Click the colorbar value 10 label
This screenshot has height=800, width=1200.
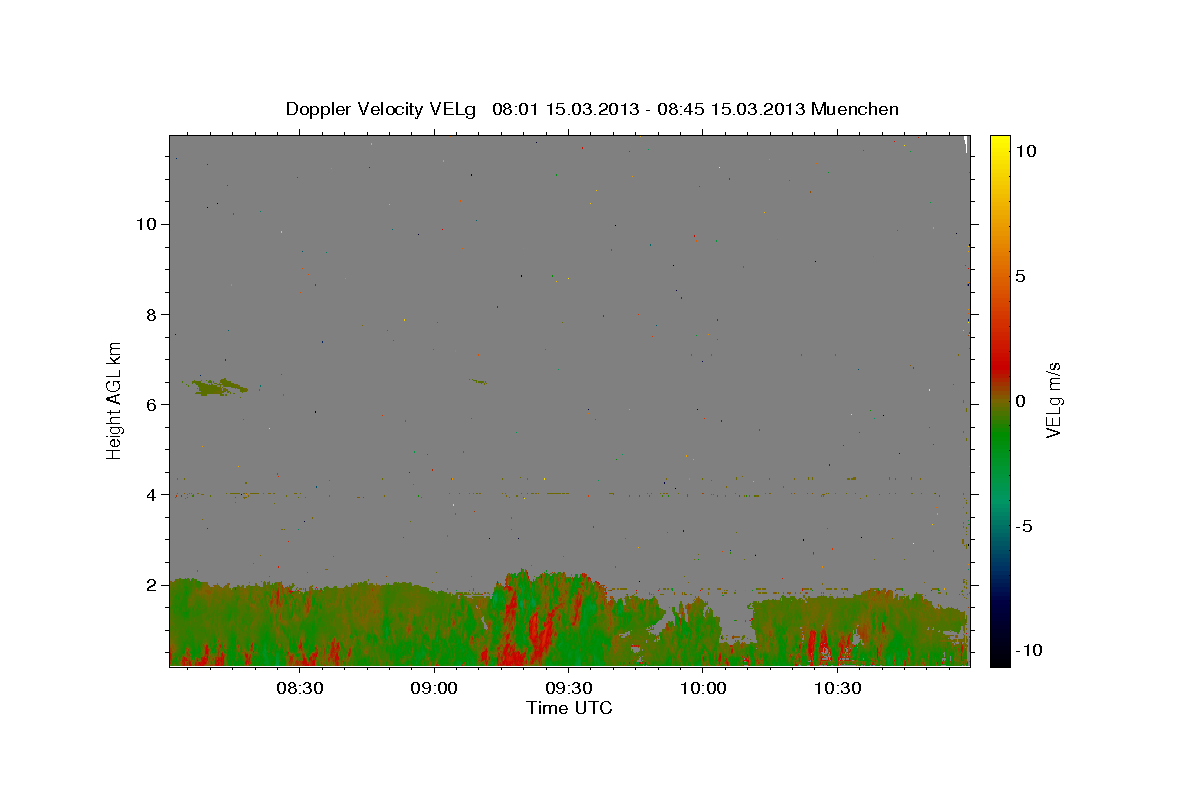pos(1025,151)
